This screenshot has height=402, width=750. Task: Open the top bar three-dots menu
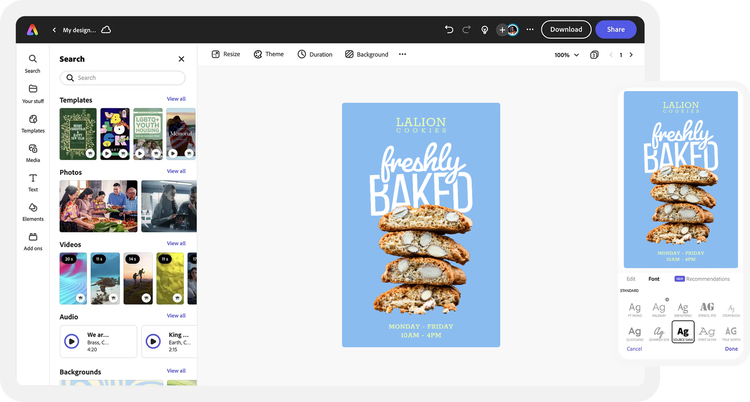tap(530, 30)
